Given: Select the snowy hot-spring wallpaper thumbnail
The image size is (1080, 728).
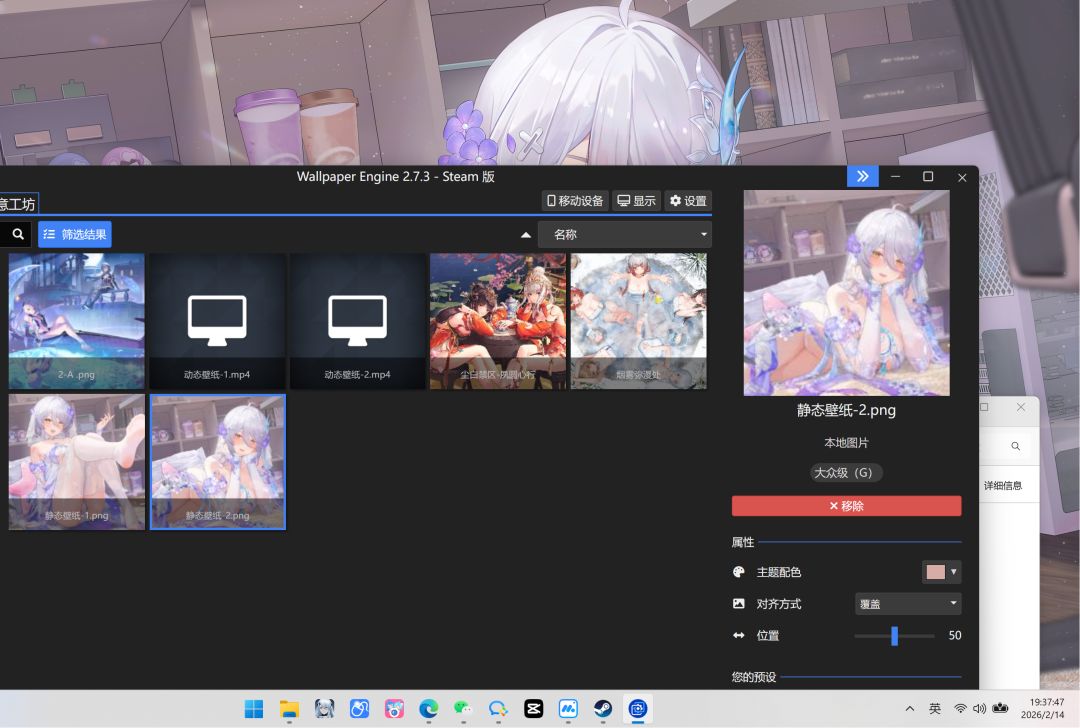Looking at the screenshot, I should (x=638, y=321).
